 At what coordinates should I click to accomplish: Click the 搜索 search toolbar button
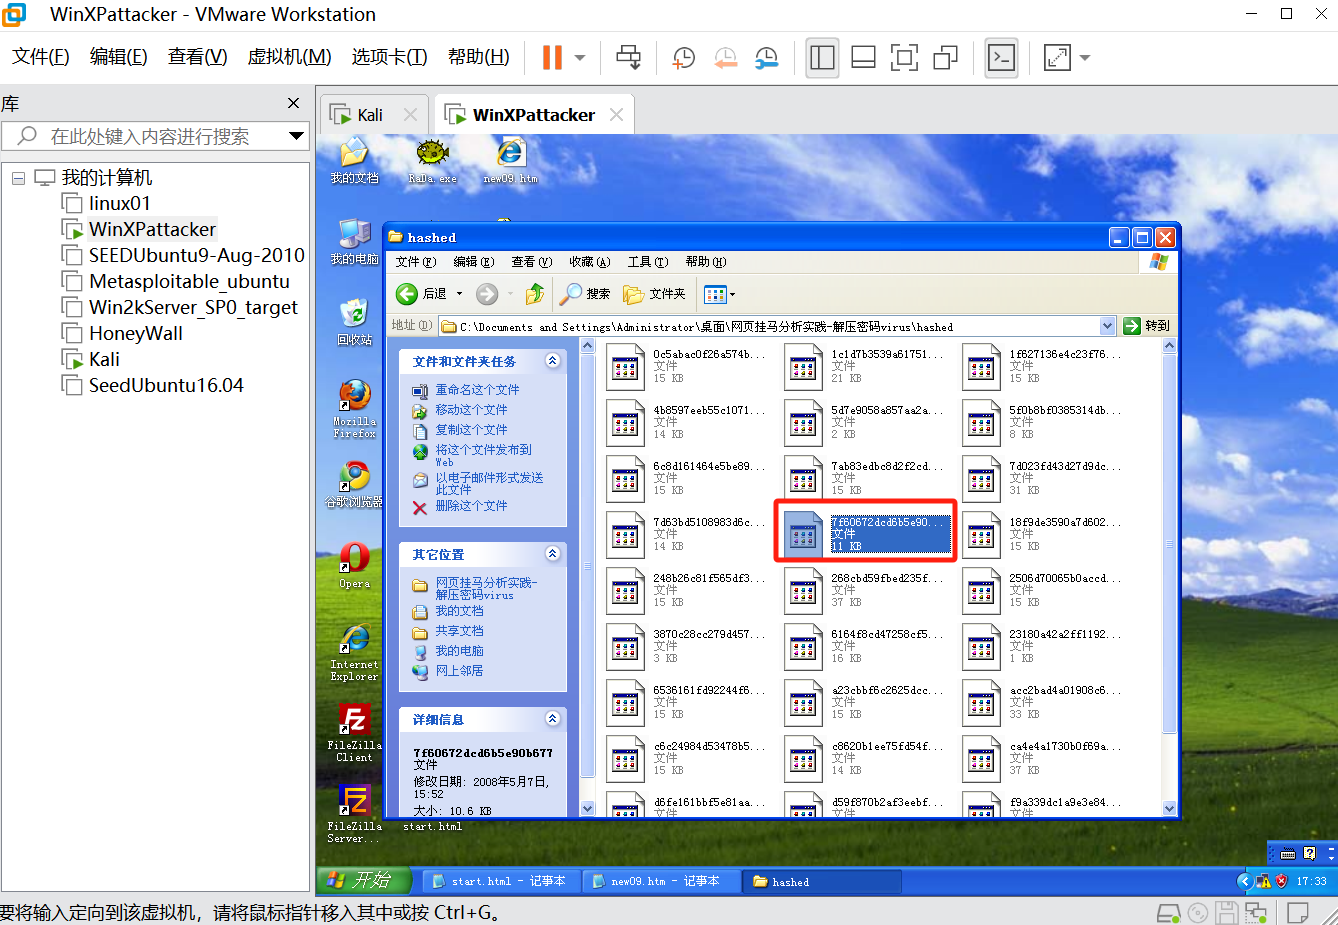(x=586, y=294)
